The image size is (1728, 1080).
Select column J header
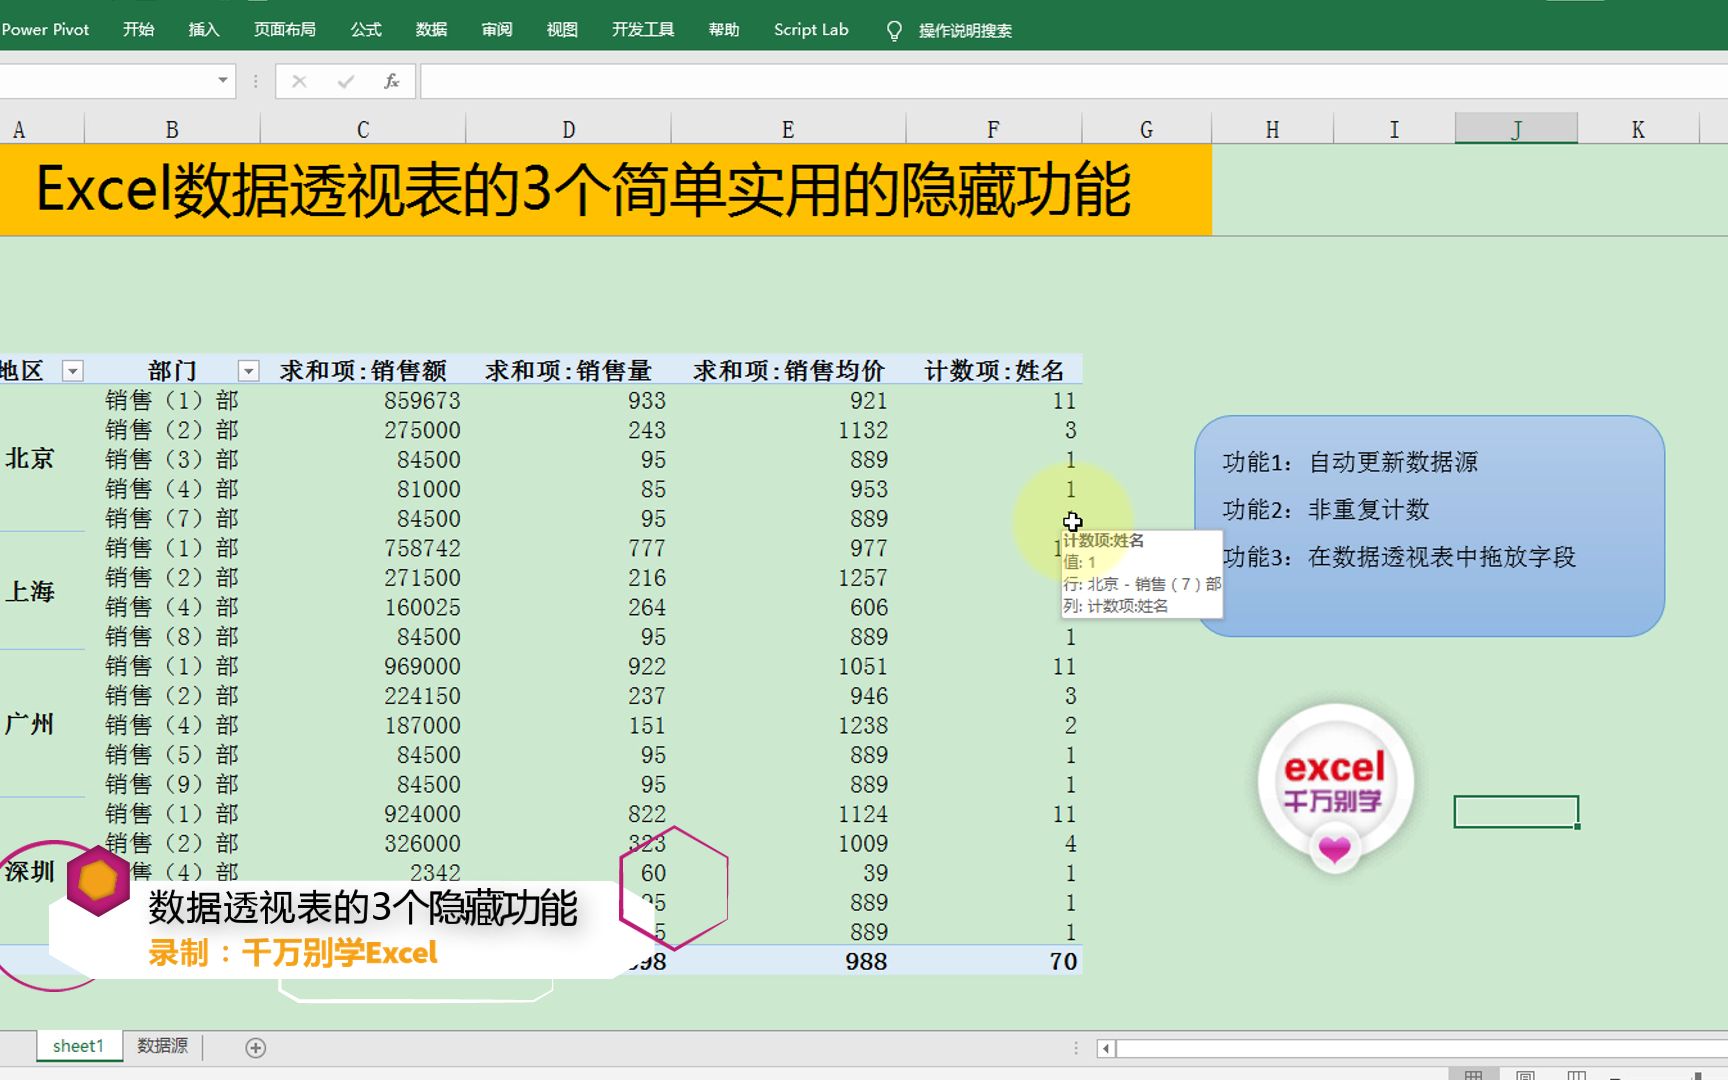point(1516,130)
